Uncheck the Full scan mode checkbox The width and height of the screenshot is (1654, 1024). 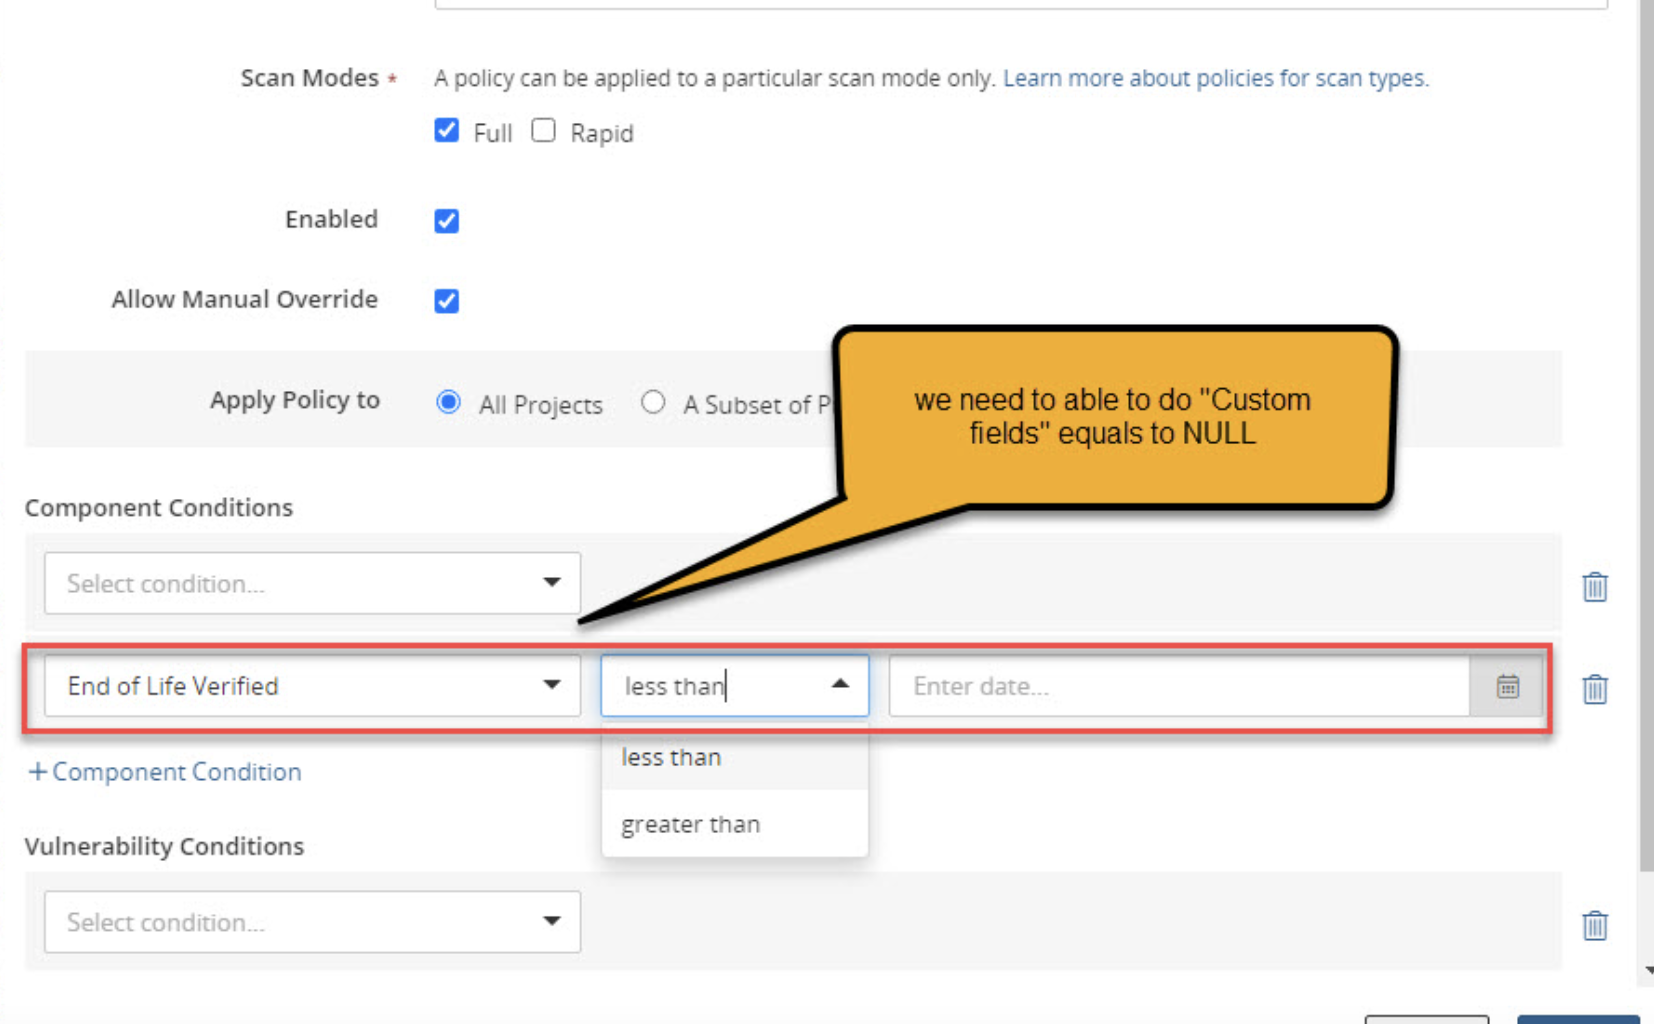click(x=446, y=130)
